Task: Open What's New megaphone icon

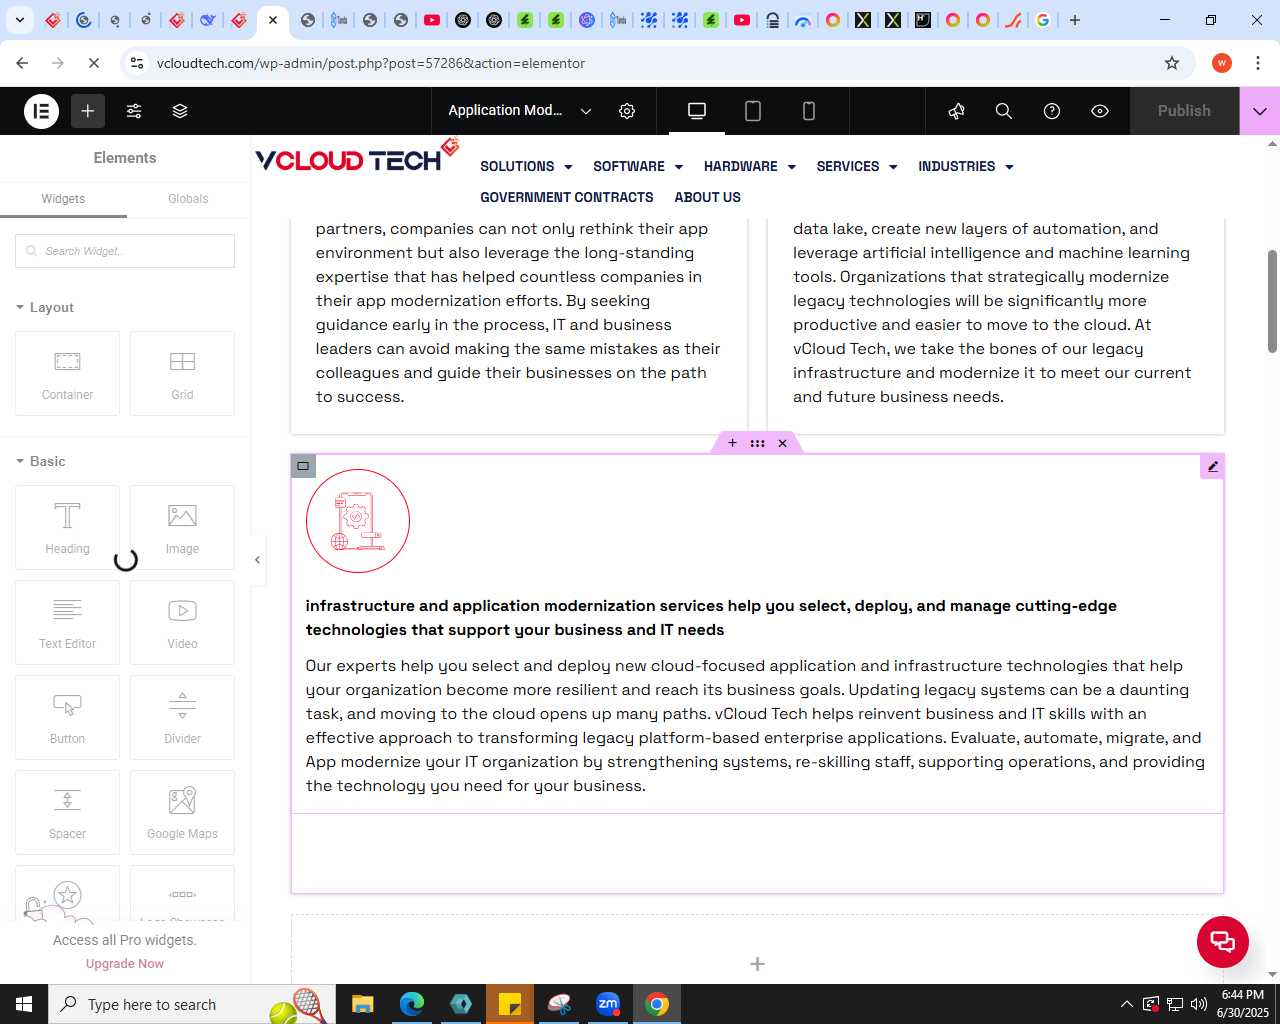Action: (x=957, y=111)
